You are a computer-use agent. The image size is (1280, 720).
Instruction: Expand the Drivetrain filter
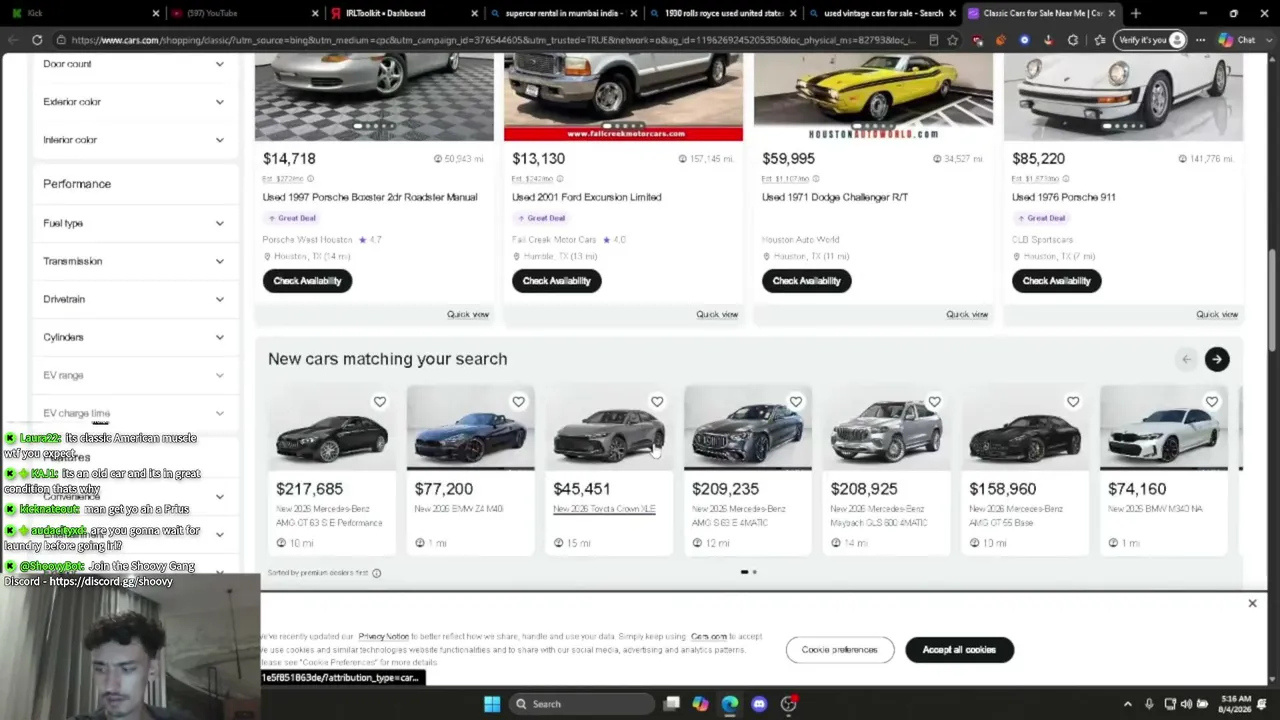[x=134, y=299]
